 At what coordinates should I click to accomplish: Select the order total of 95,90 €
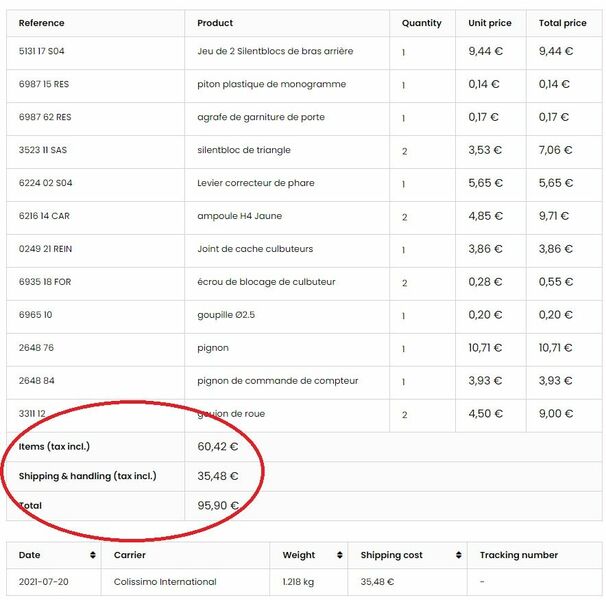point(218,505)
